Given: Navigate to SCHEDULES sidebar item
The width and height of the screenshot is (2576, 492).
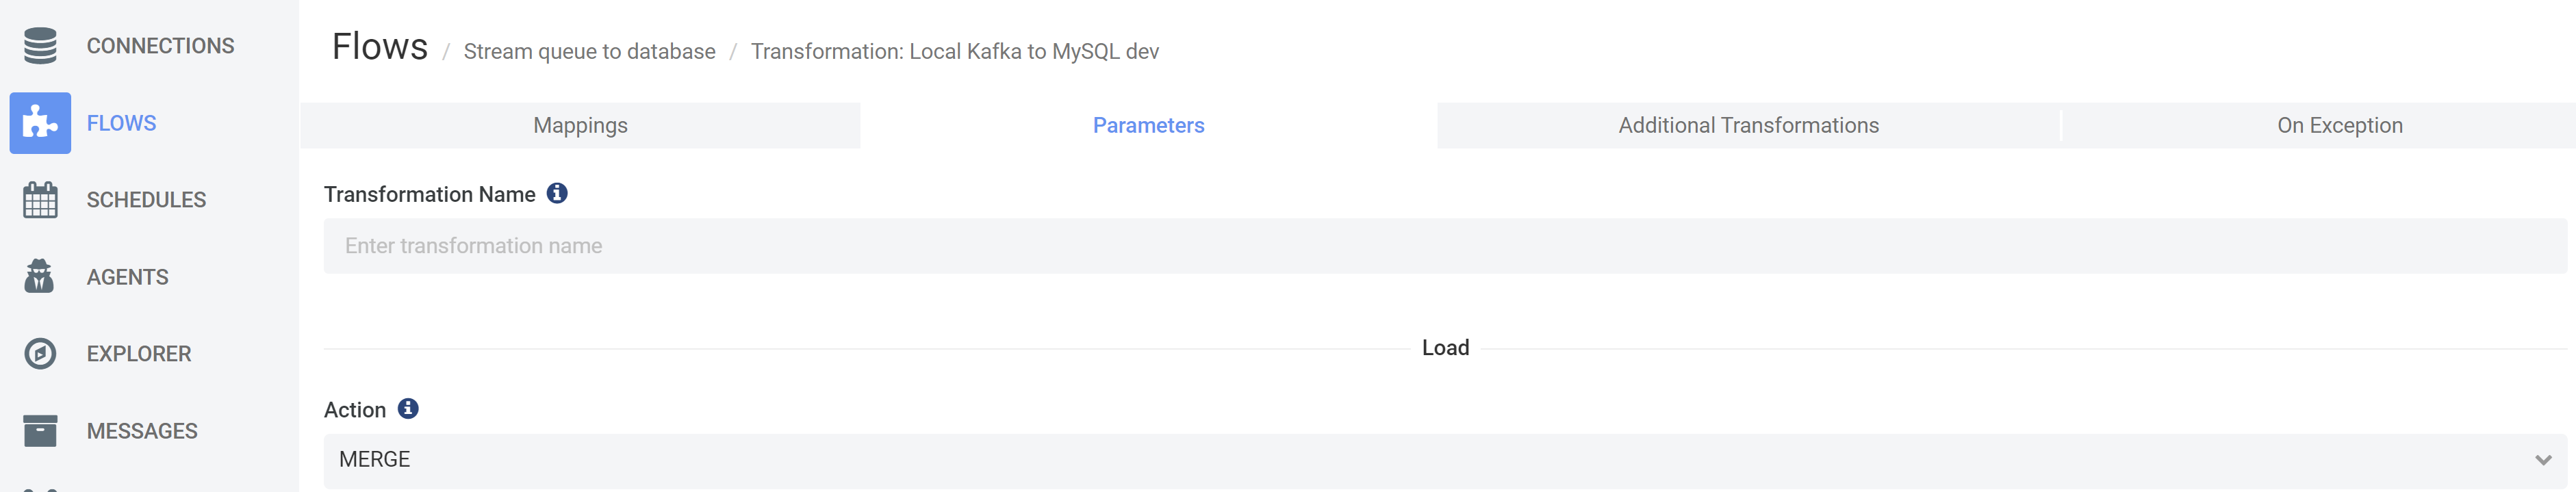Looking at the screenshot, I should pos(146,200).
